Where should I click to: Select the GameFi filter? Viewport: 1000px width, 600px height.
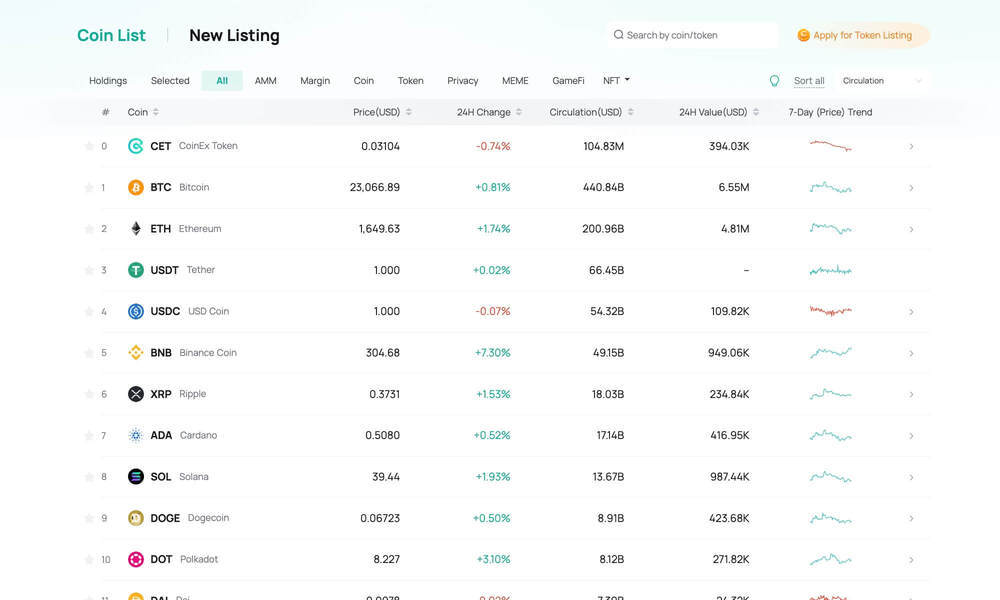(x=568, y=81)
